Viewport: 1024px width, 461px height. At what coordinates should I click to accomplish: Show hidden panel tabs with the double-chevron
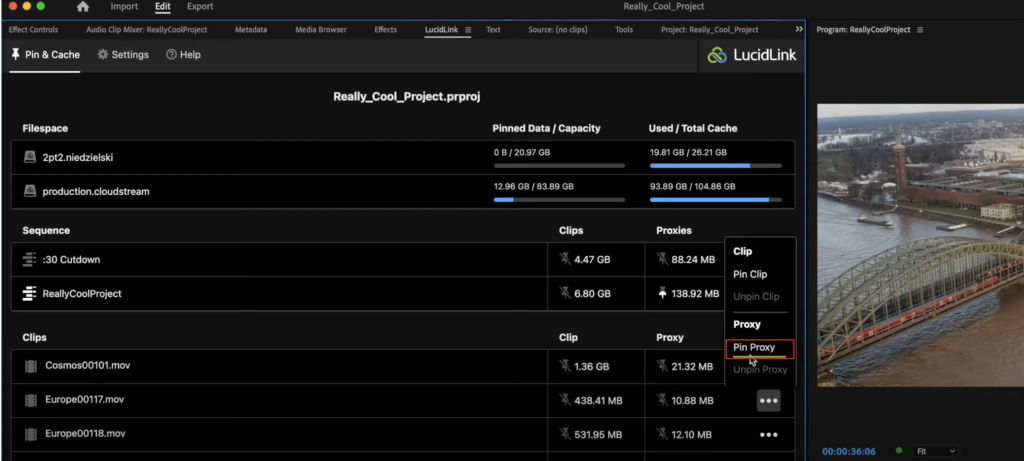tap(799, 29)
